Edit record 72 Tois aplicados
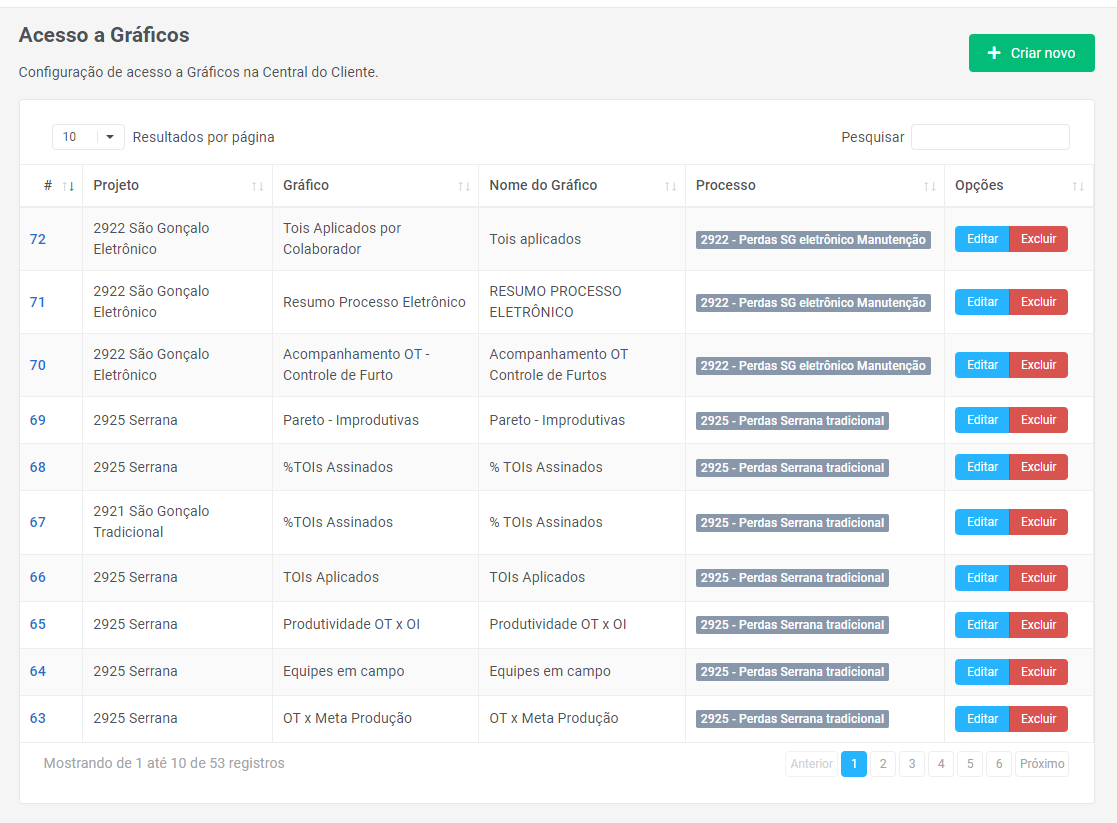 [982, 239]
